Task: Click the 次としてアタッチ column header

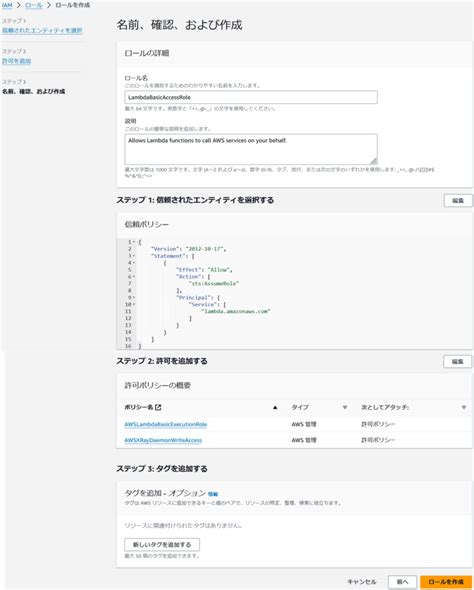Action: (385, 407)
